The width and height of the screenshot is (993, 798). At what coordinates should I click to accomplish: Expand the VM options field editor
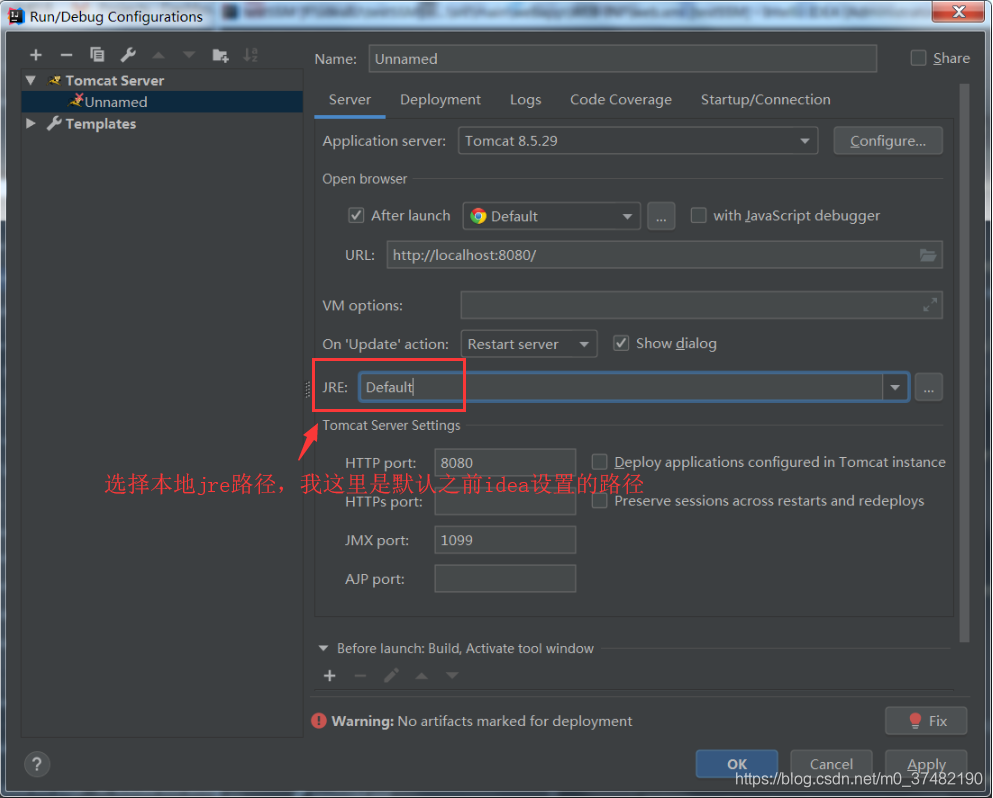coord(930,305)
